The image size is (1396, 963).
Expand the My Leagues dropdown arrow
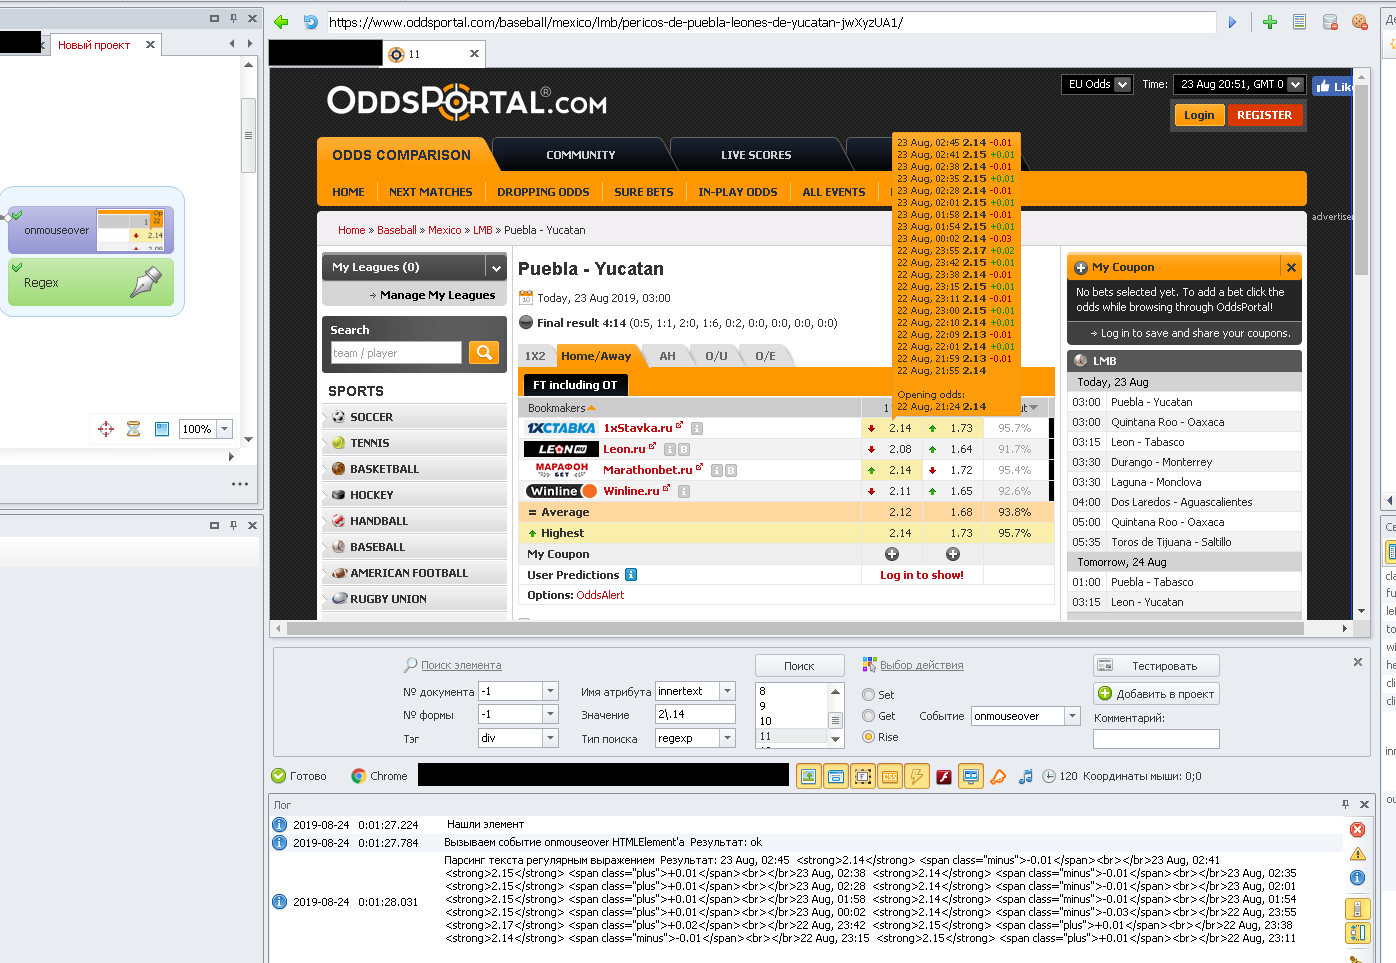496,267
